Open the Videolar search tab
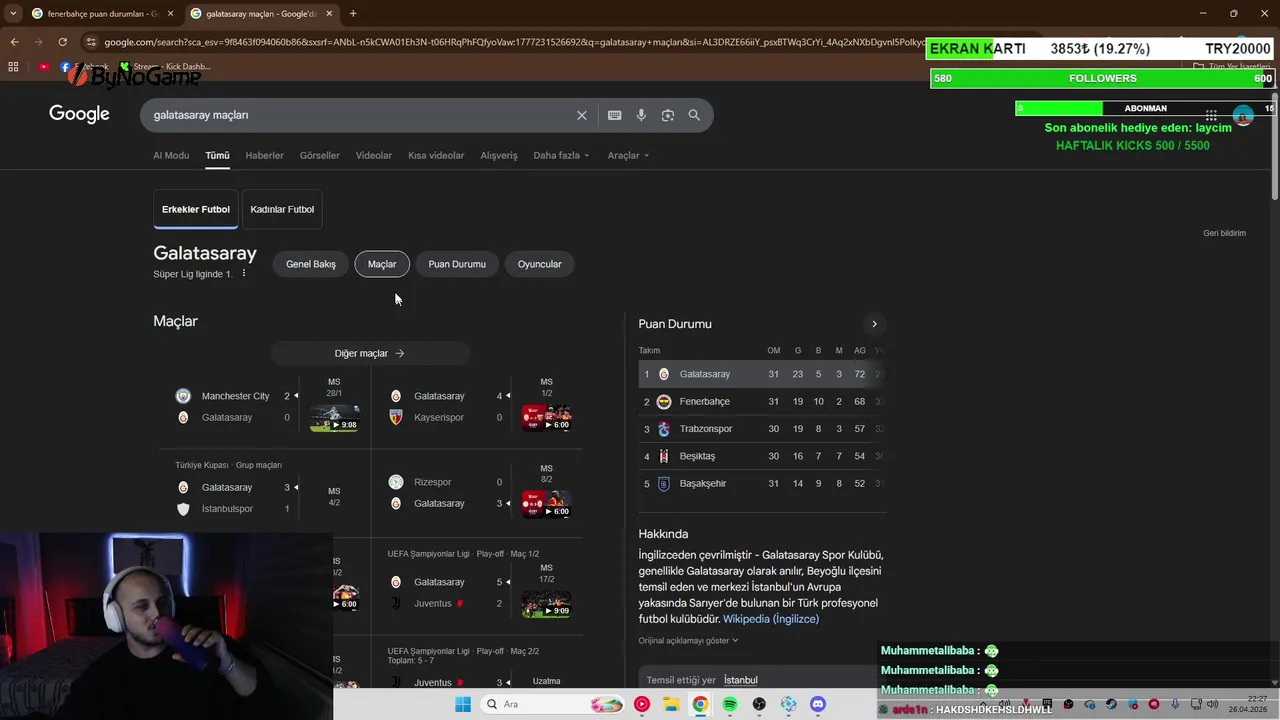This screenshot has height=720, width=1280. click(374, 156)
